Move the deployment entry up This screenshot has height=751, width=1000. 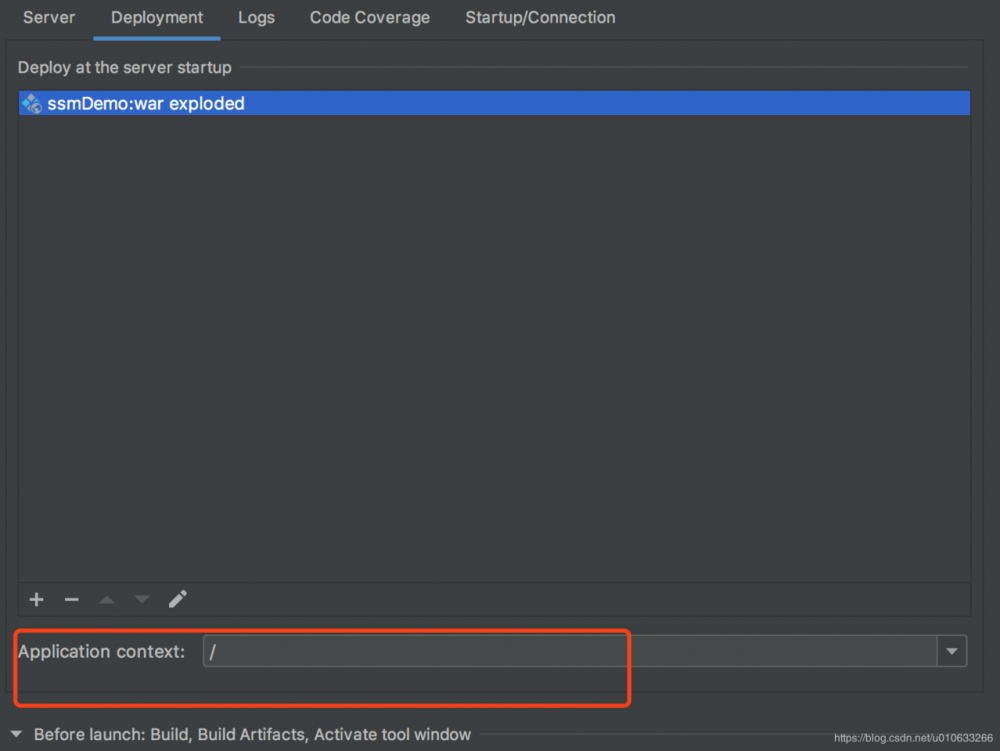tap(106, 599)
